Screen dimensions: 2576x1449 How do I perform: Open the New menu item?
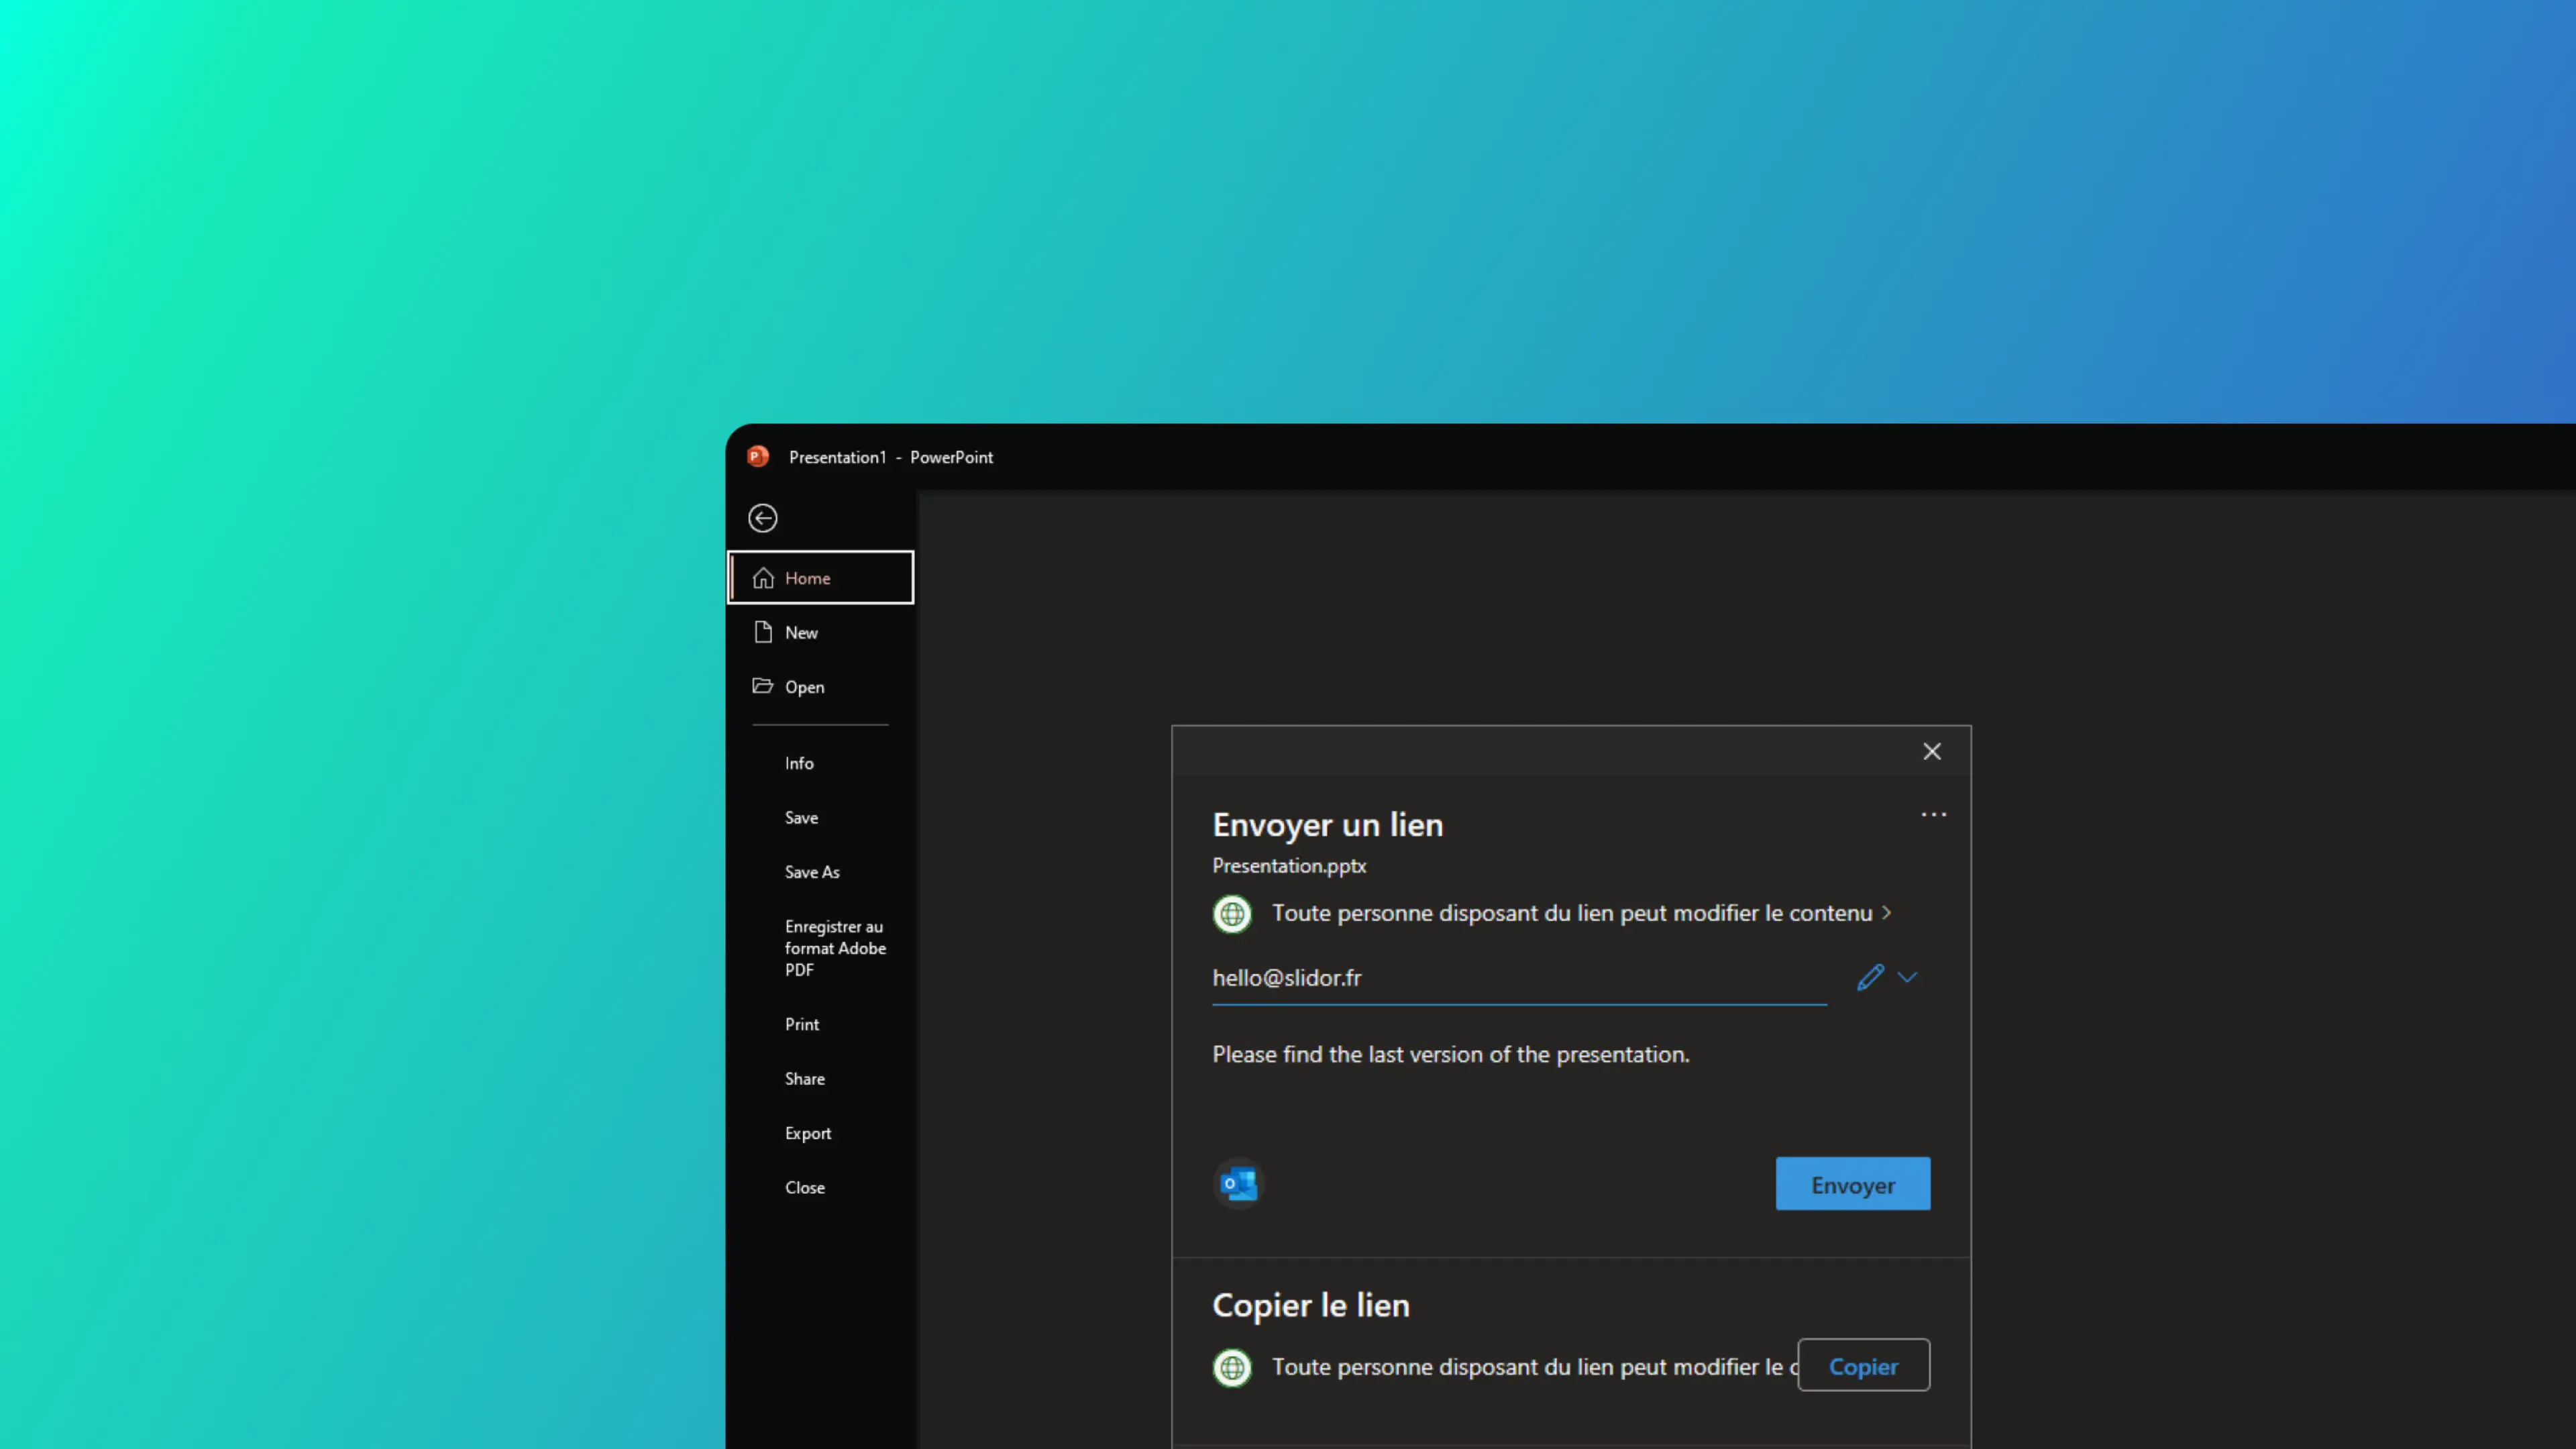801,633
